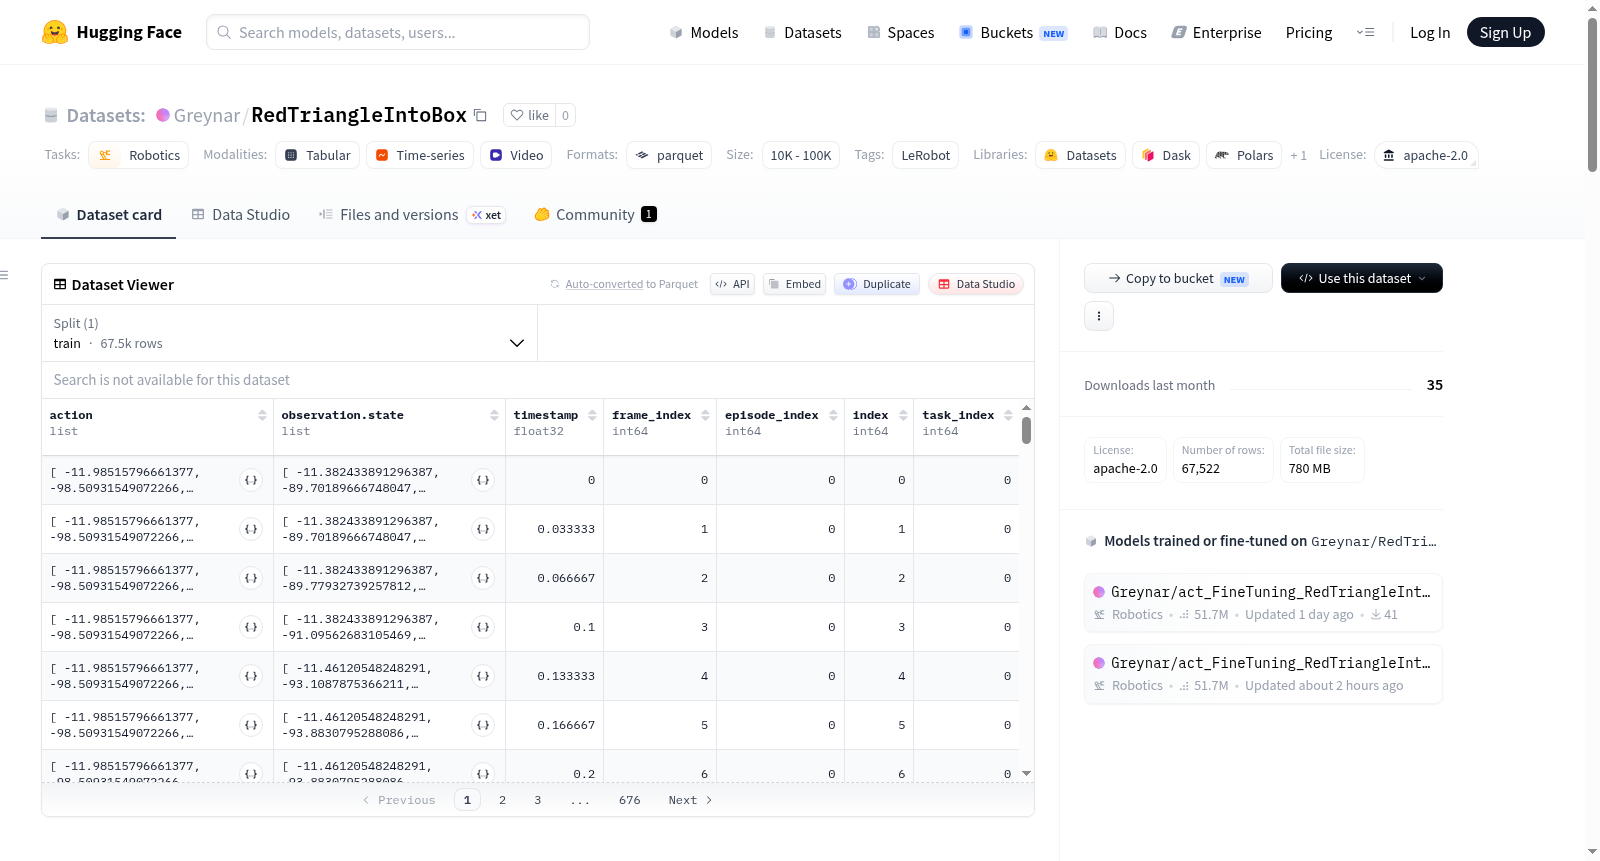Focus the search models, datasets, users field

(x=398, y=32)
